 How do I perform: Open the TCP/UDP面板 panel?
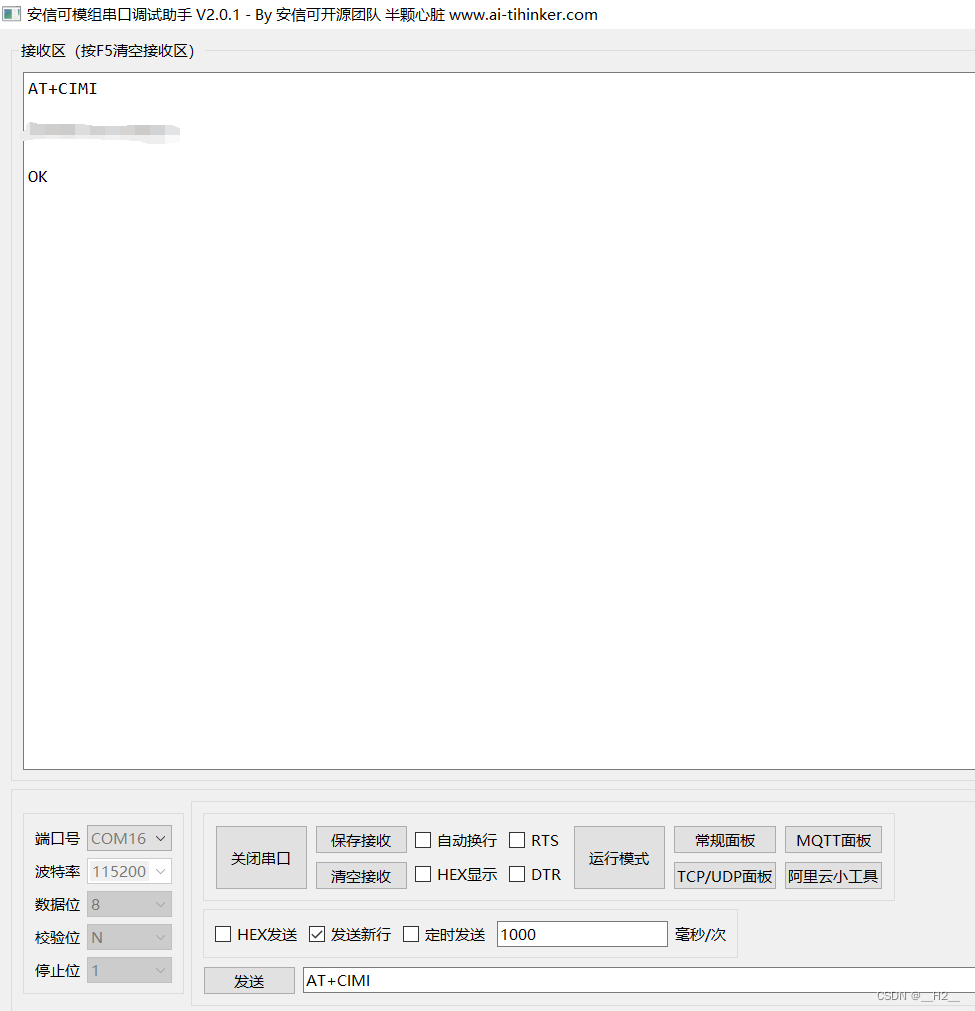pyautogui.click(x=724, y=875)
